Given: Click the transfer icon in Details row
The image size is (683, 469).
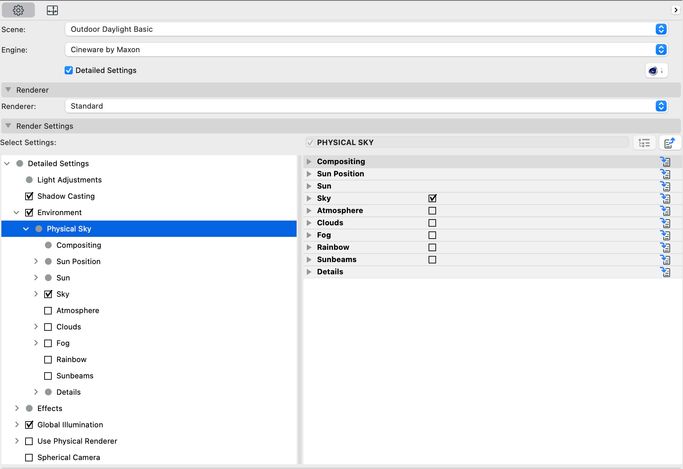Looking at the screenshot, I should 665,272.
